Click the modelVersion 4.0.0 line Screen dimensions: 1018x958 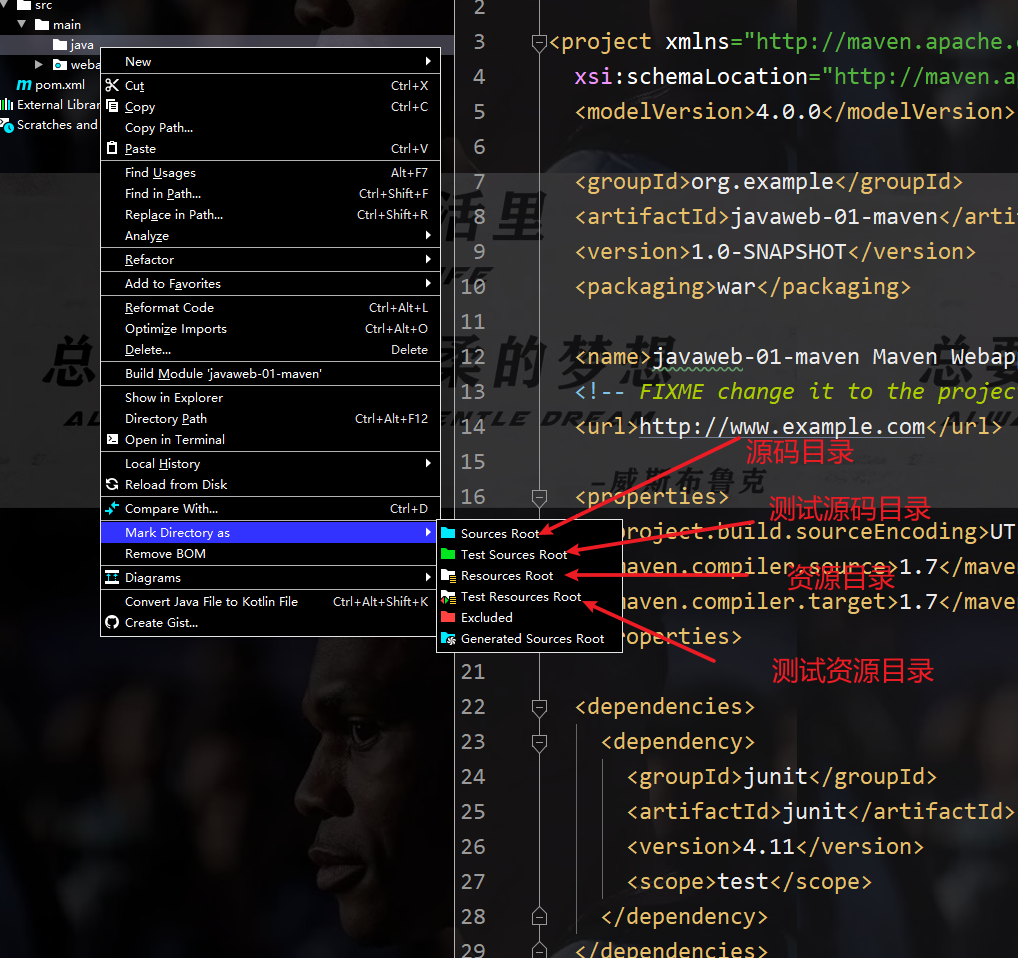pos(795,112)
